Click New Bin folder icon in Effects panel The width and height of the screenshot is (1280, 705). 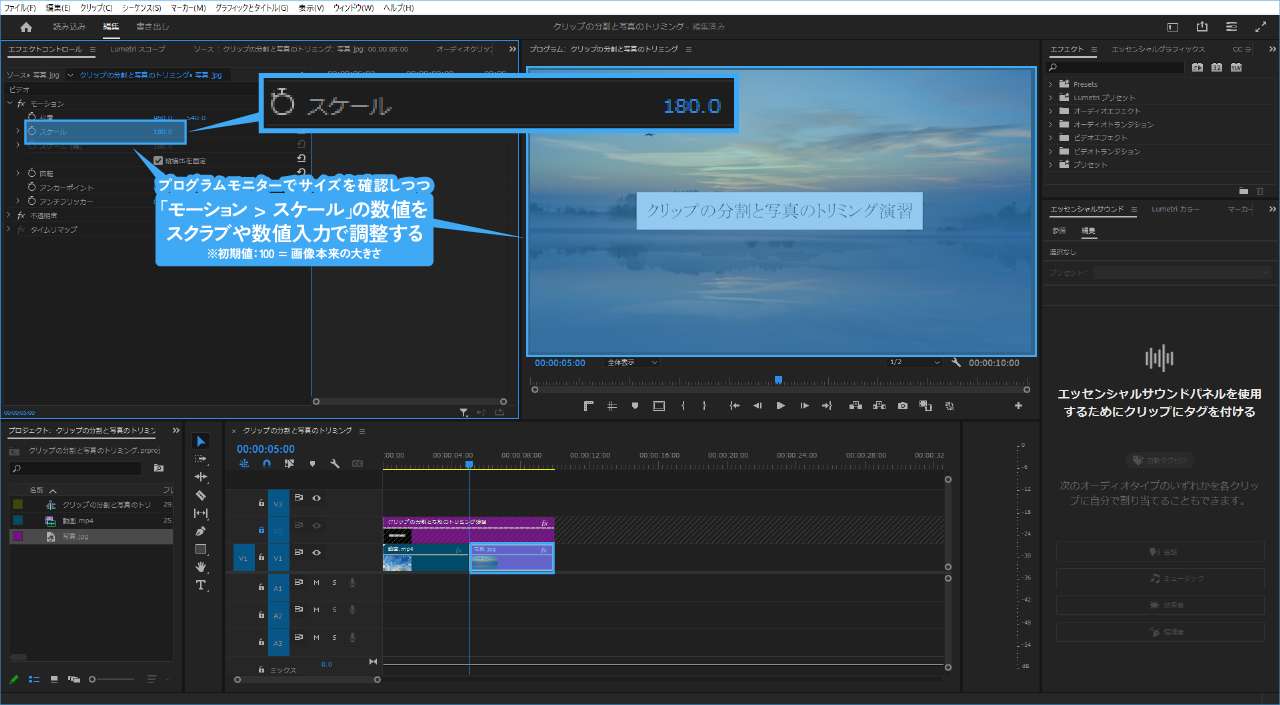(1244, 190)
